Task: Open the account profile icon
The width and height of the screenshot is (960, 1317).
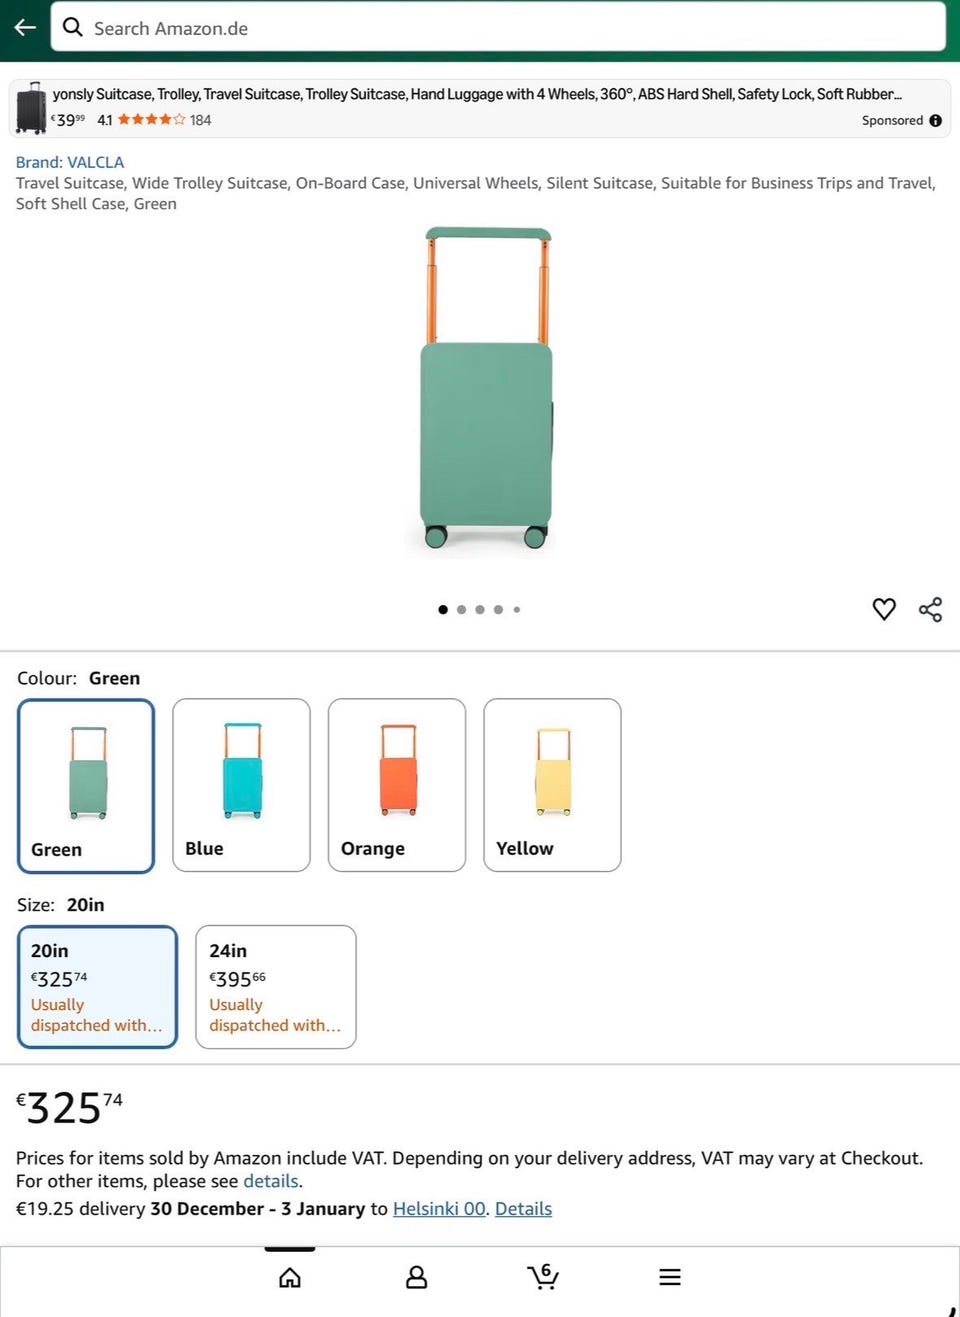Action: coord(416,1277)
